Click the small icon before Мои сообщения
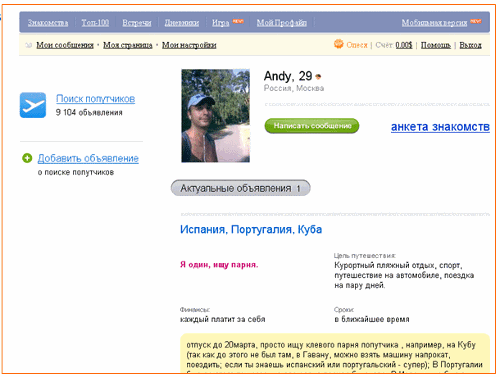The width and height of the screenshot is (500, 377). point(29,45)
